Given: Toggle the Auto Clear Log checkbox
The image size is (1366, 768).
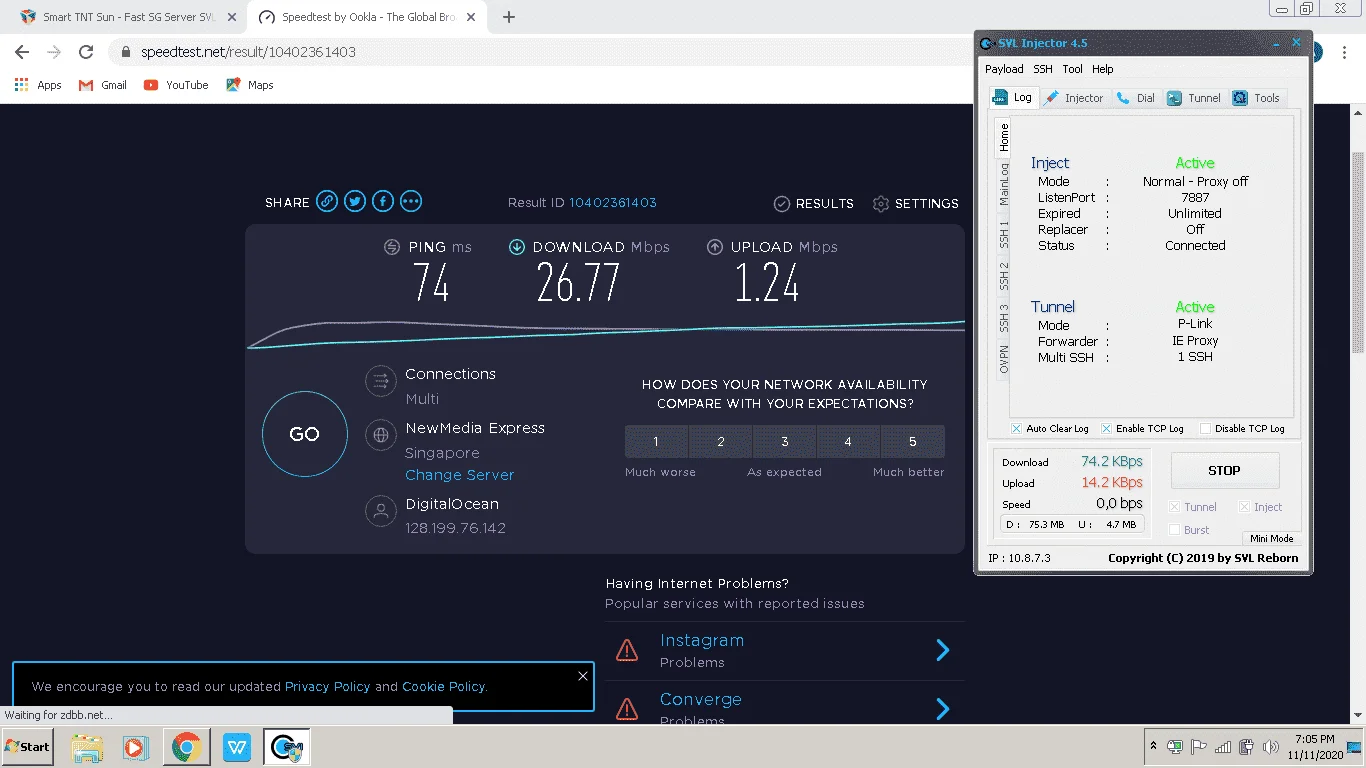Looking at the screenshot, I should tap(1016, 428).
